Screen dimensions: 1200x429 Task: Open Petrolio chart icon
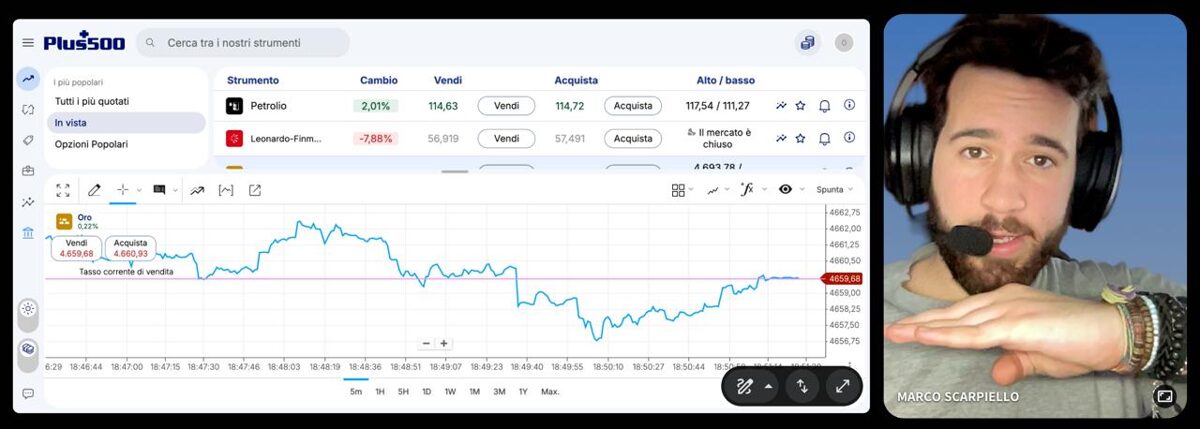(781, 105)
